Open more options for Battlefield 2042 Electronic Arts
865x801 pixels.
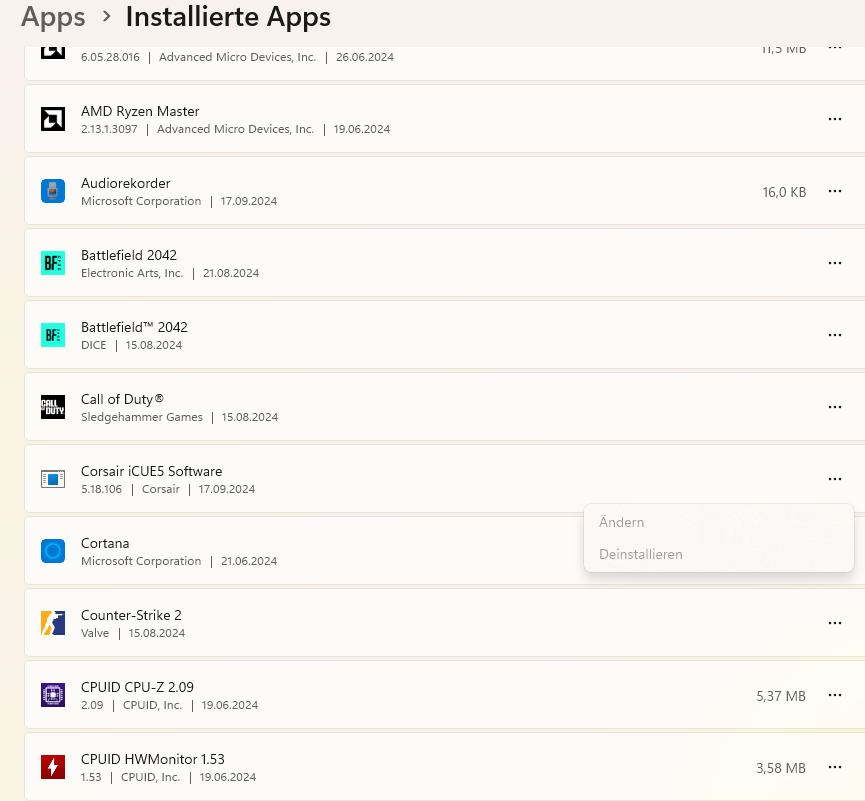tap(835, 263)
